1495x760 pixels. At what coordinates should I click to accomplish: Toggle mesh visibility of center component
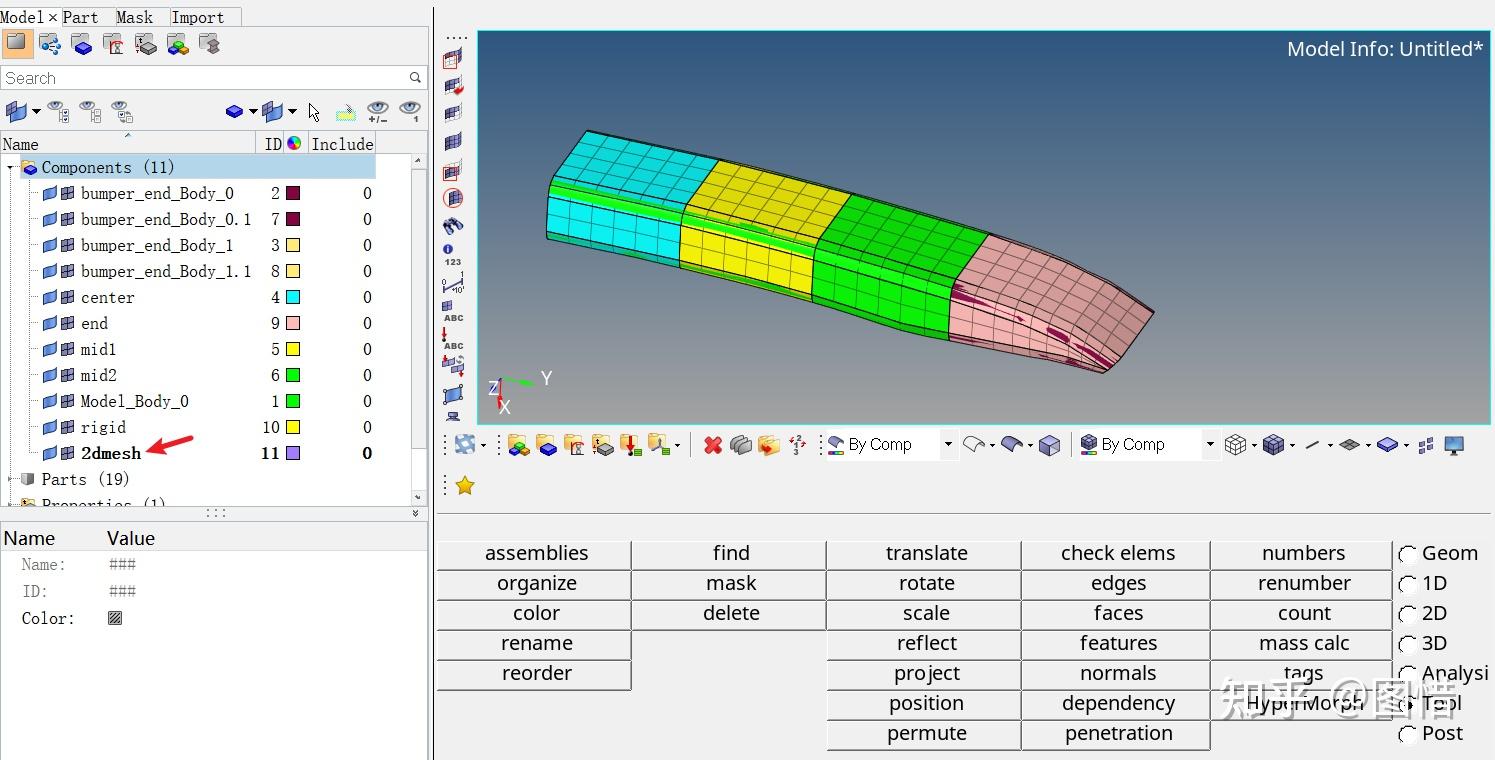[67, 297]
